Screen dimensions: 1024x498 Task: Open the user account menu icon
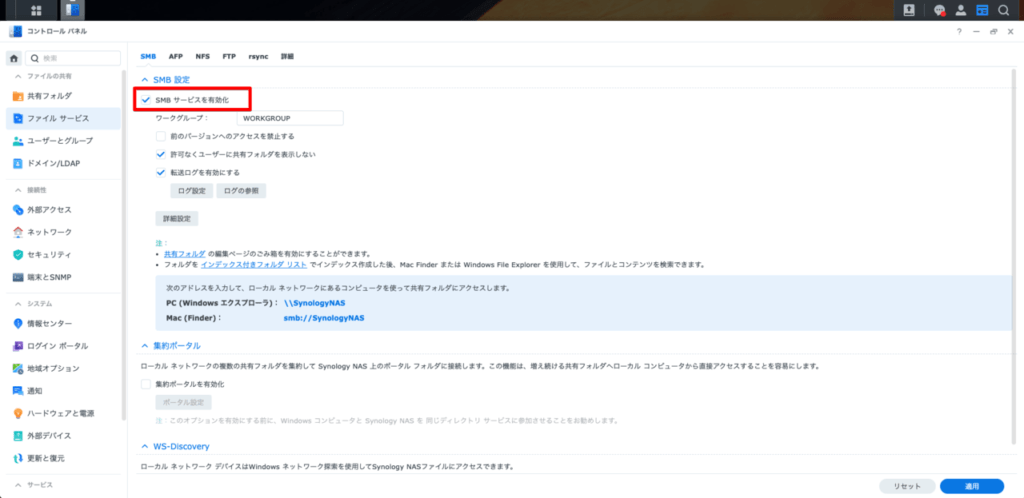tap(961, 10)
